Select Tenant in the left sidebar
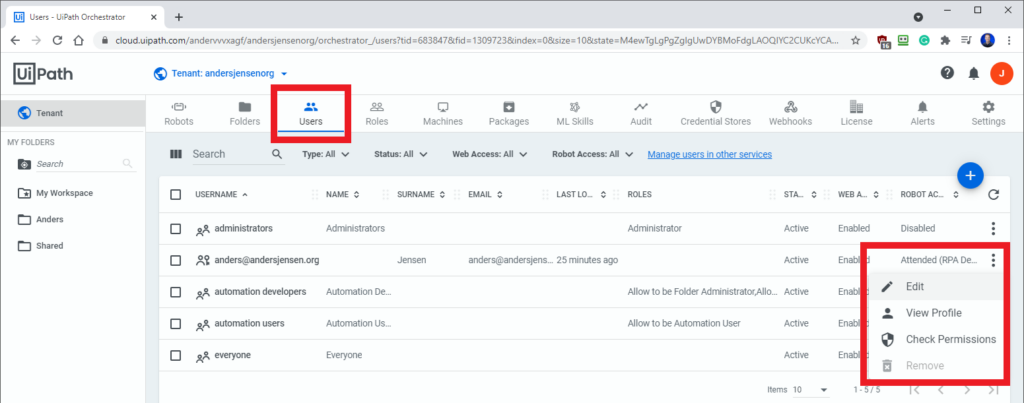 (72, 113)
